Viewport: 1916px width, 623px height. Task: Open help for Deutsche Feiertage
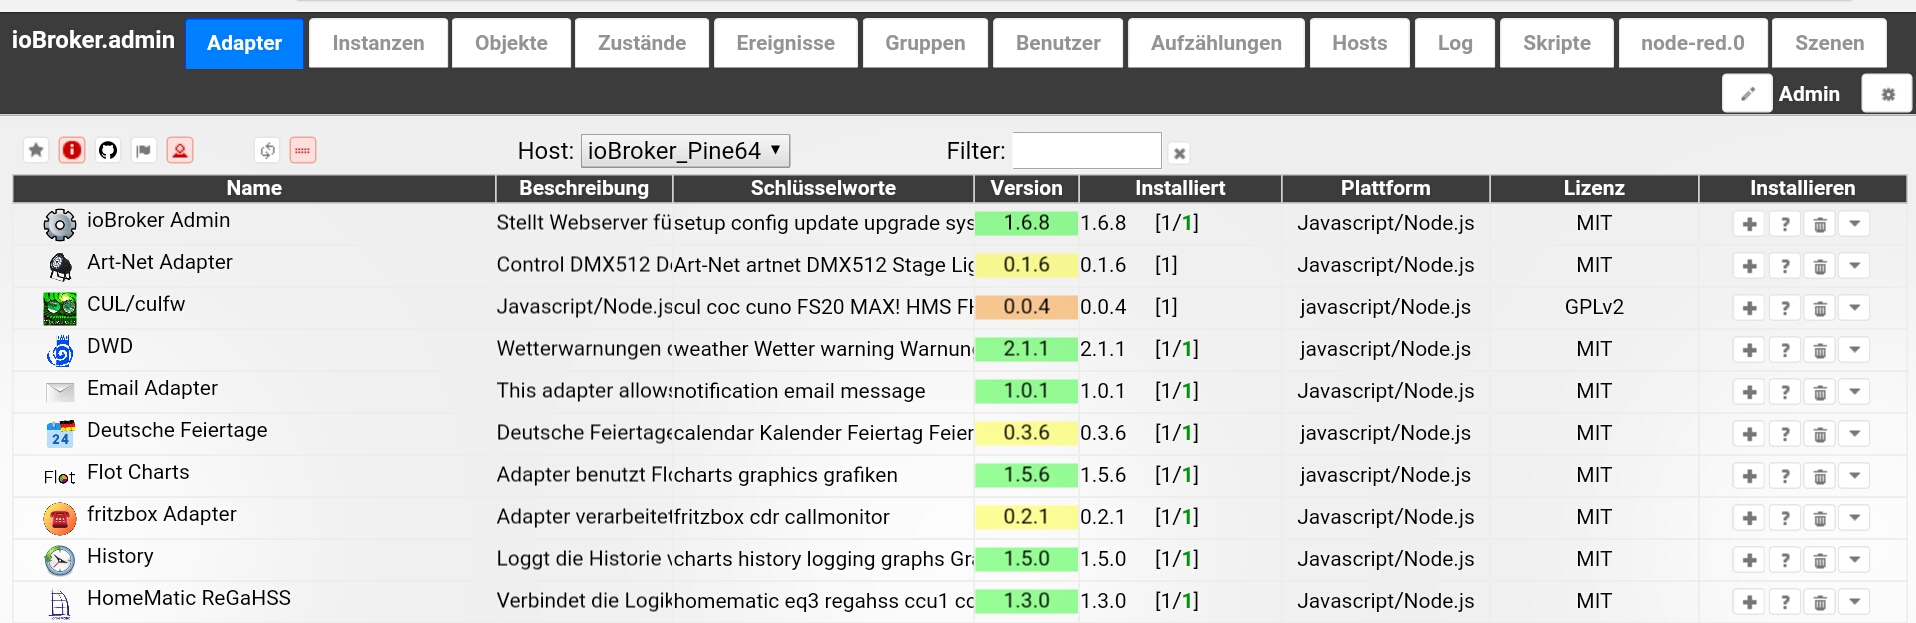click(x=1785, y=434)
